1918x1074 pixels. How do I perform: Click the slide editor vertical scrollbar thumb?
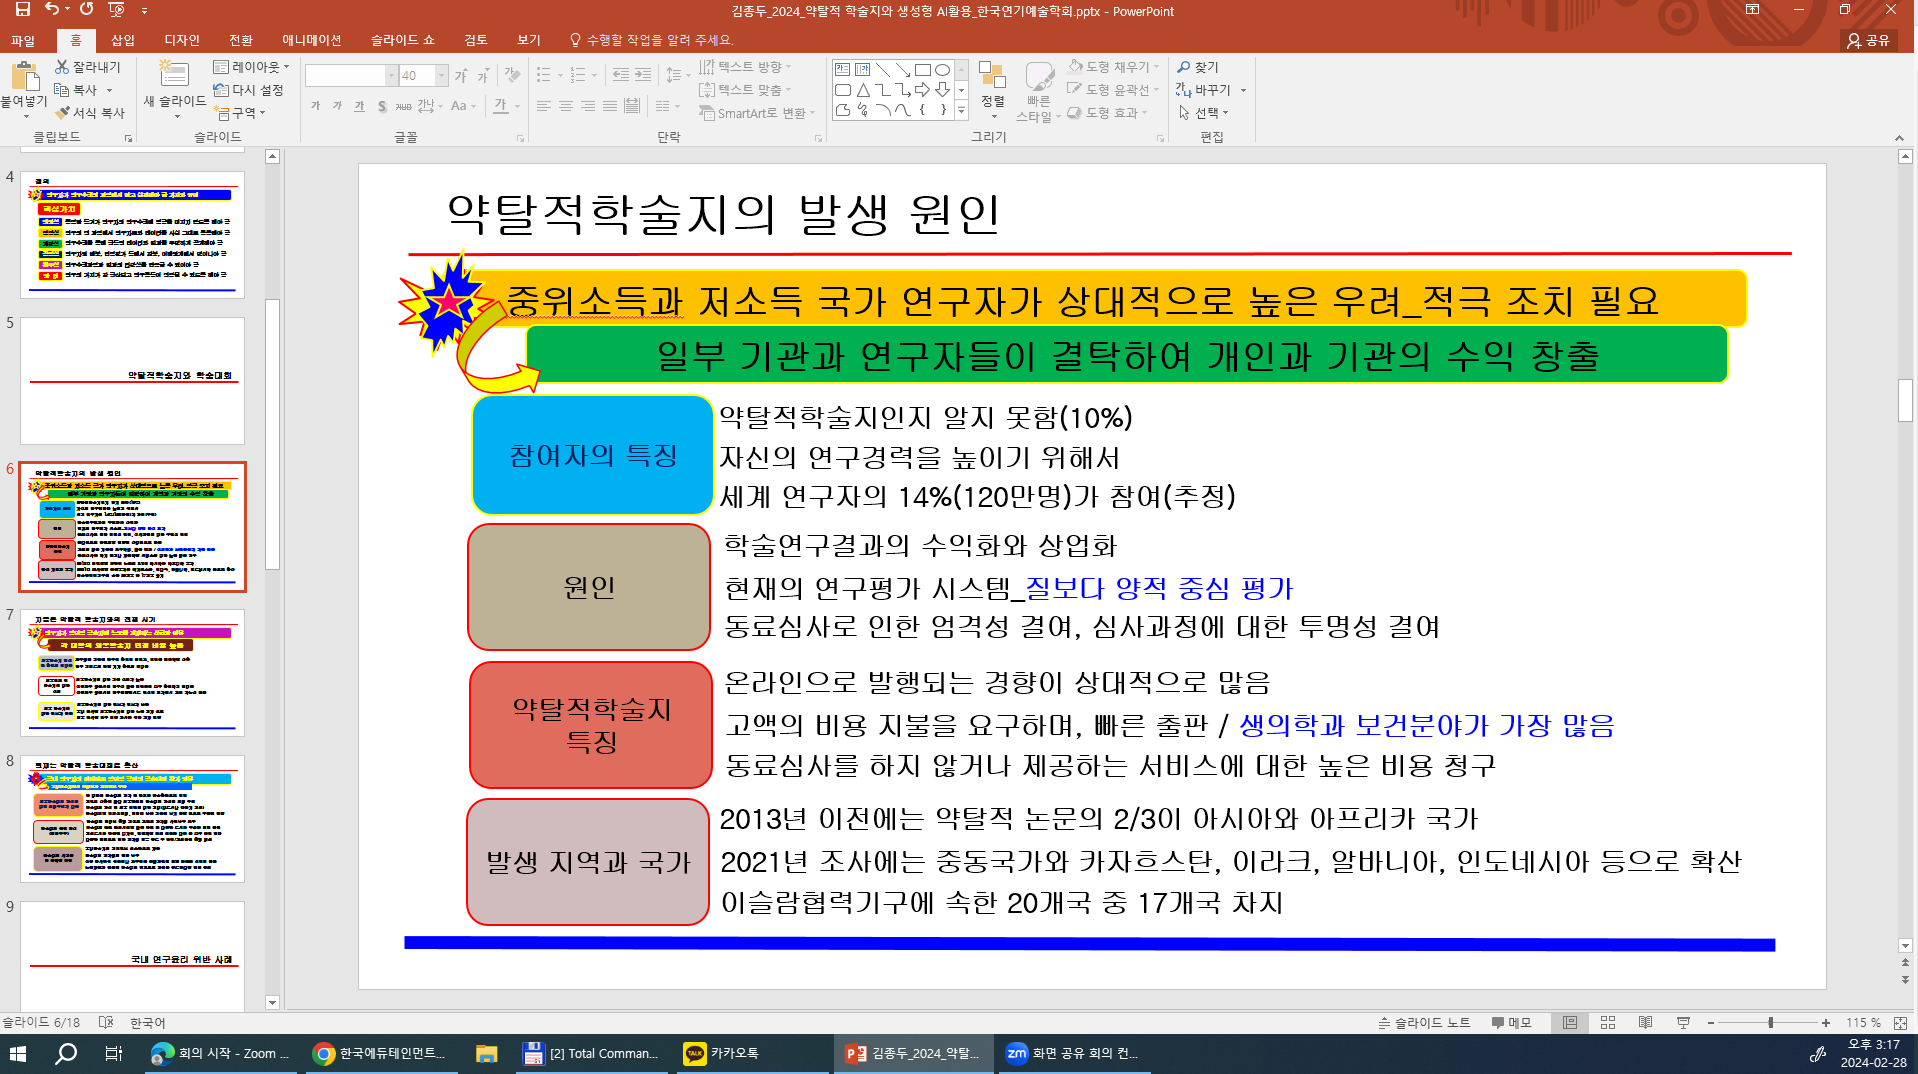coord(1905,401)
